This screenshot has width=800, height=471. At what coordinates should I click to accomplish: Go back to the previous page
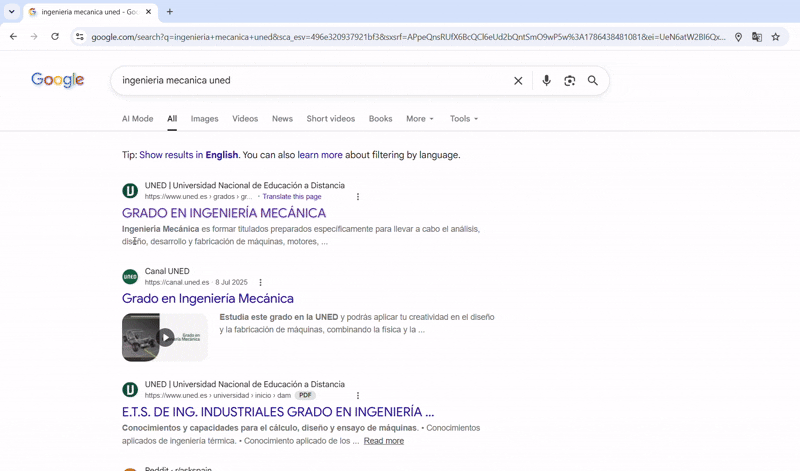tap(13, 37)
